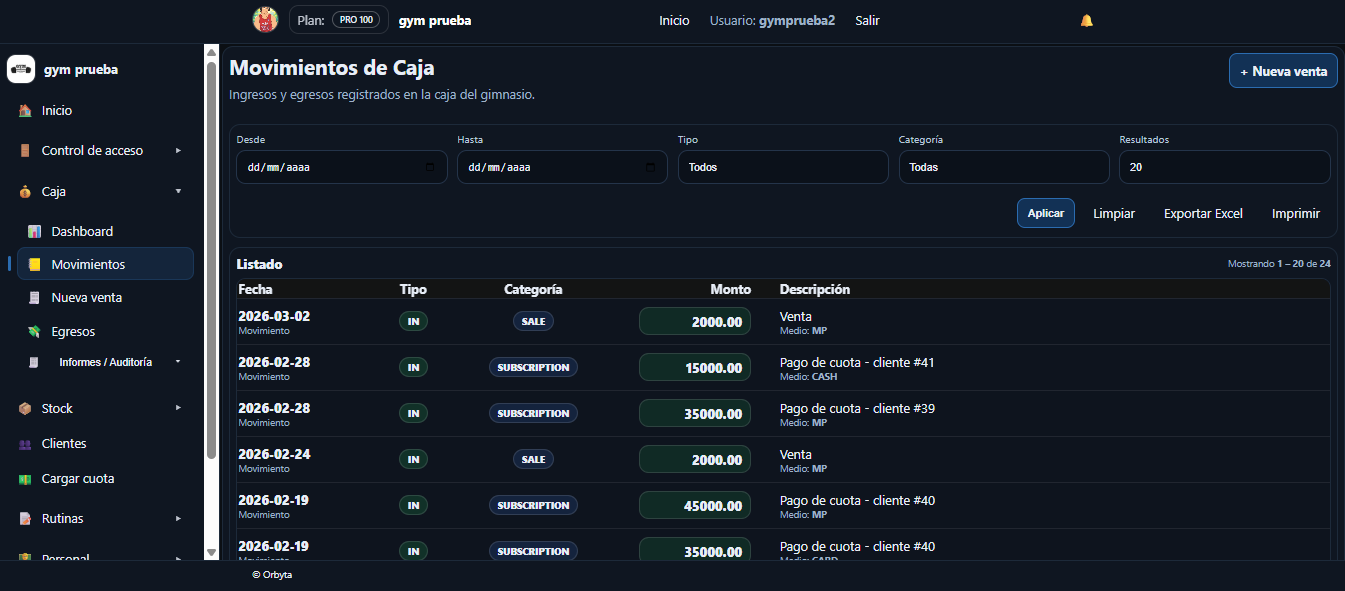The image size is (1345, 591).
Task: Open the Desde date picker calendar icon
Action: tap(430, 168)
